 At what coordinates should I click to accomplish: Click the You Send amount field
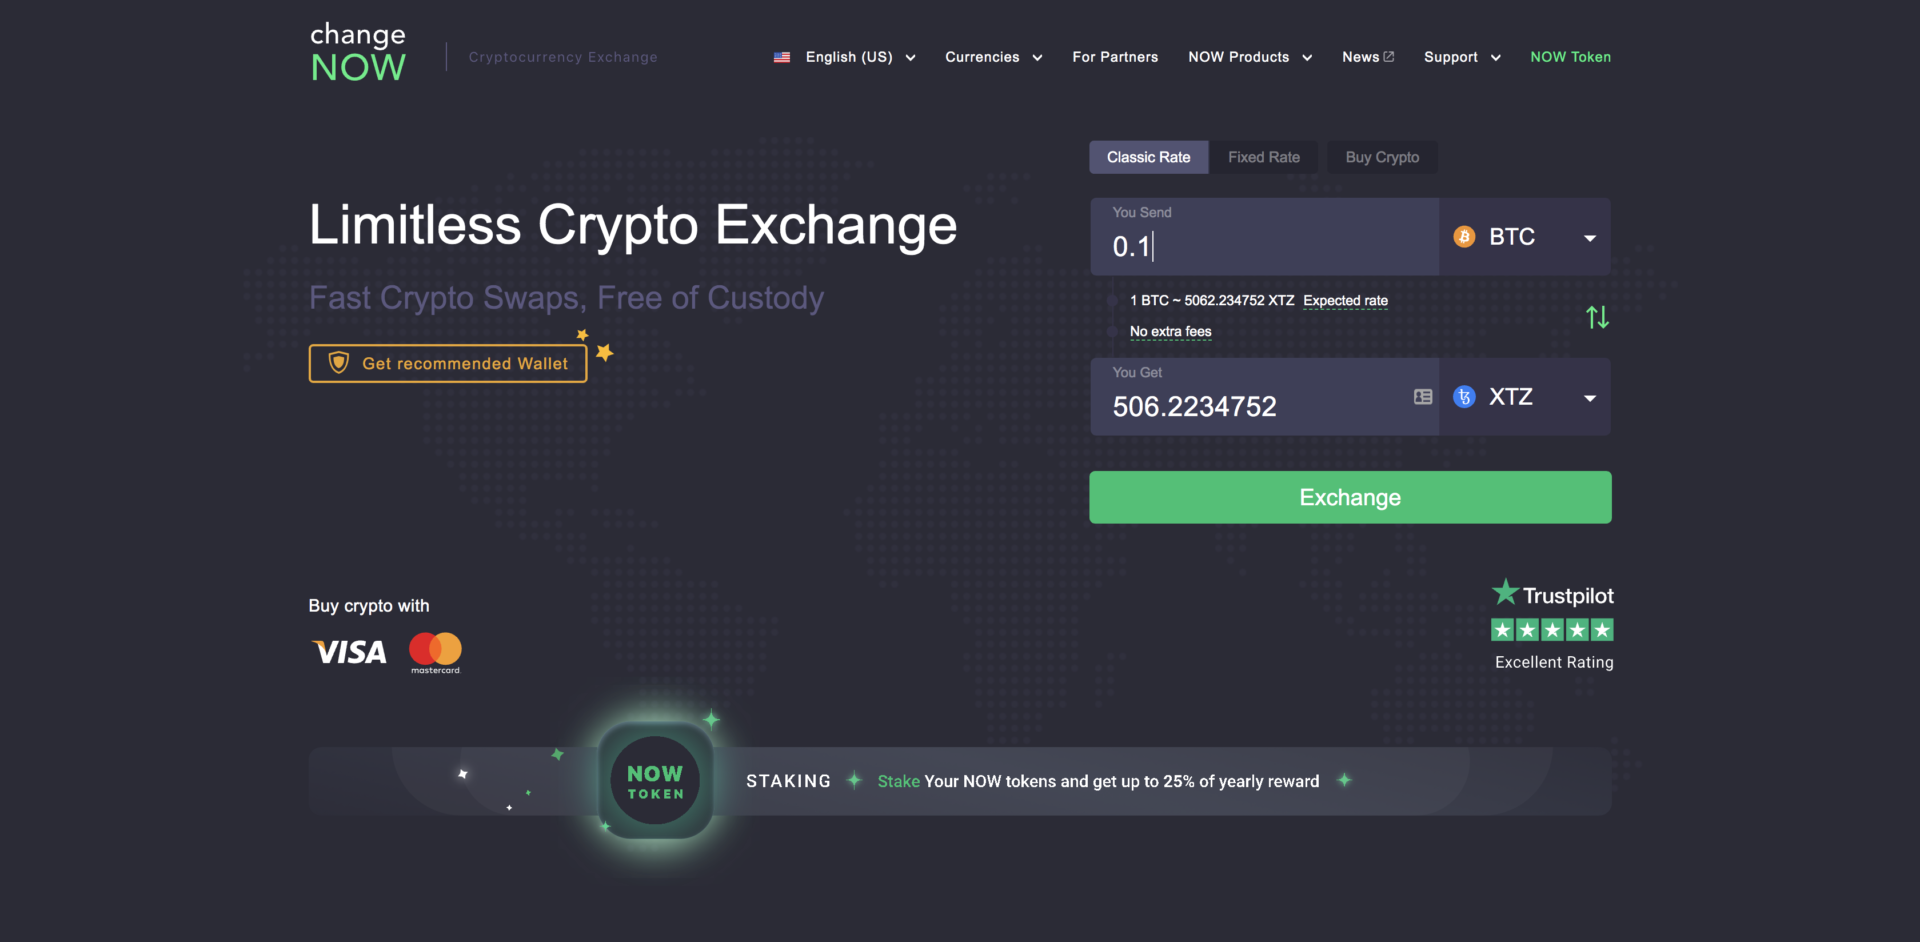tap(1265, 237)
